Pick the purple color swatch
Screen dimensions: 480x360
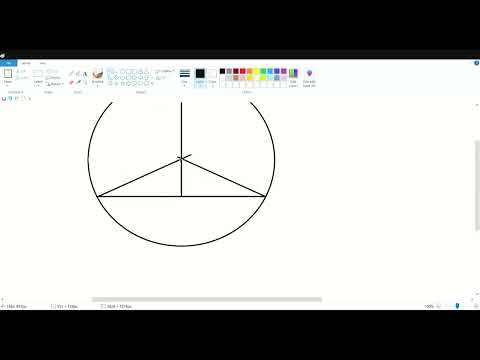(284, 71)
